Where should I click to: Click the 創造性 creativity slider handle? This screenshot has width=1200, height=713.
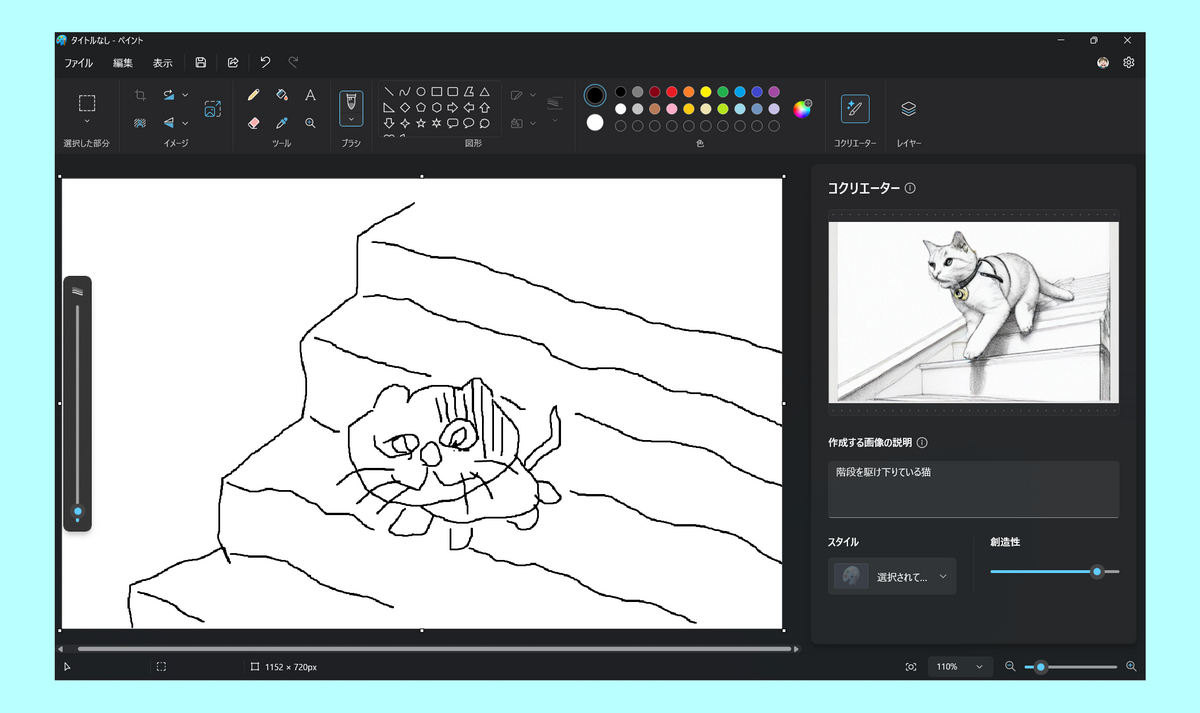click(1097, 571)
